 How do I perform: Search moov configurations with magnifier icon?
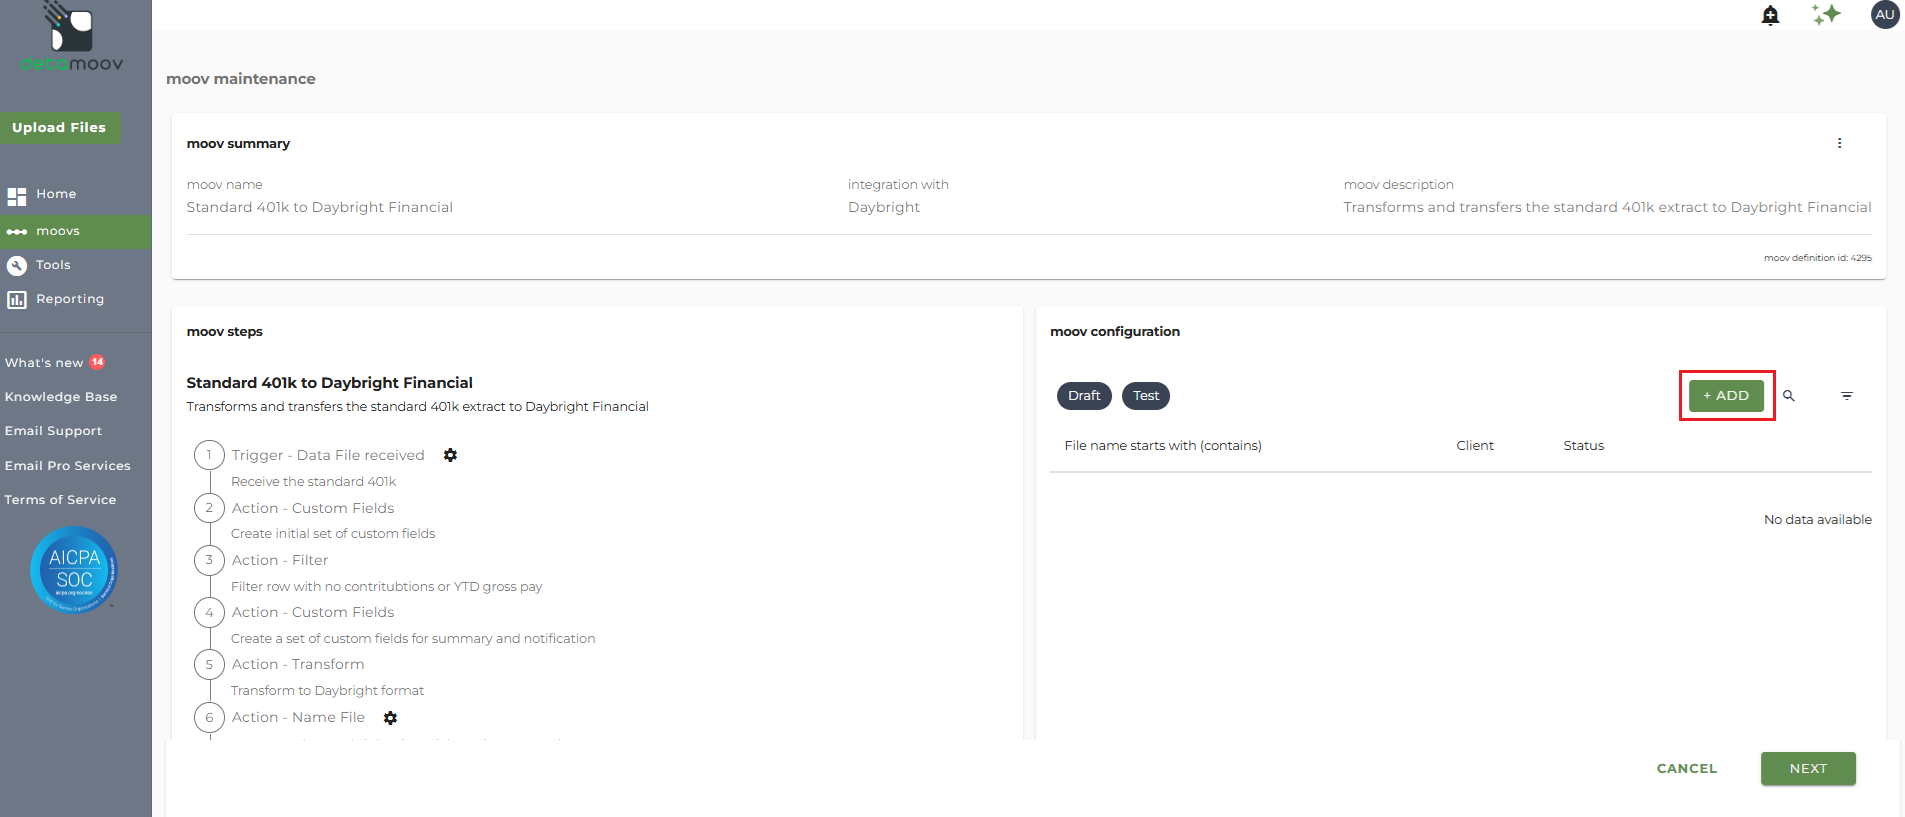click(x=1789, y=396)
